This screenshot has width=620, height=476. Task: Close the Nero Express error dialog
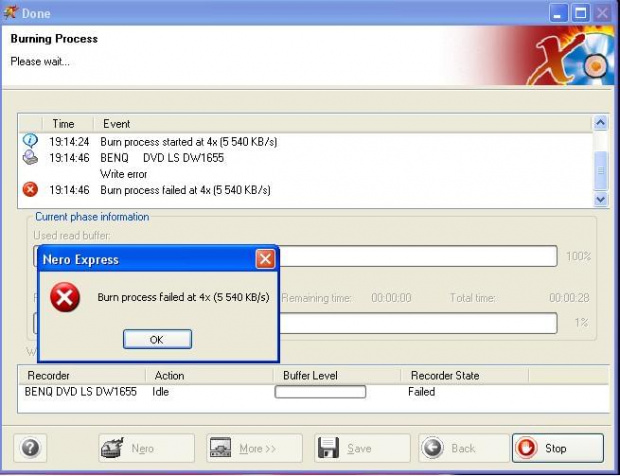click(x=265, y=259)
